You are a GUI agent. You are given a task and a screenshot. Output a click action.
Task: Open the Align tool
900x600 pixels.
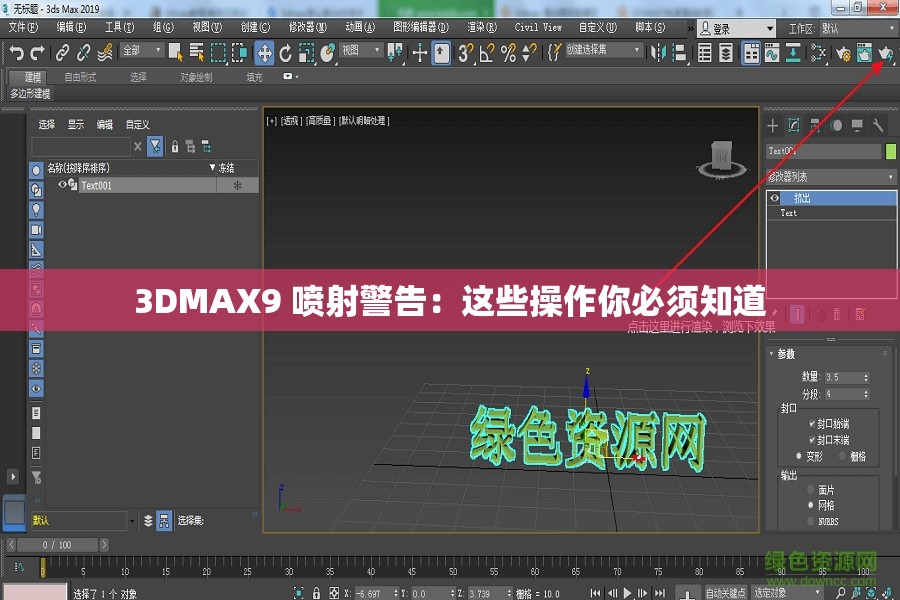[x=680, y=53]
